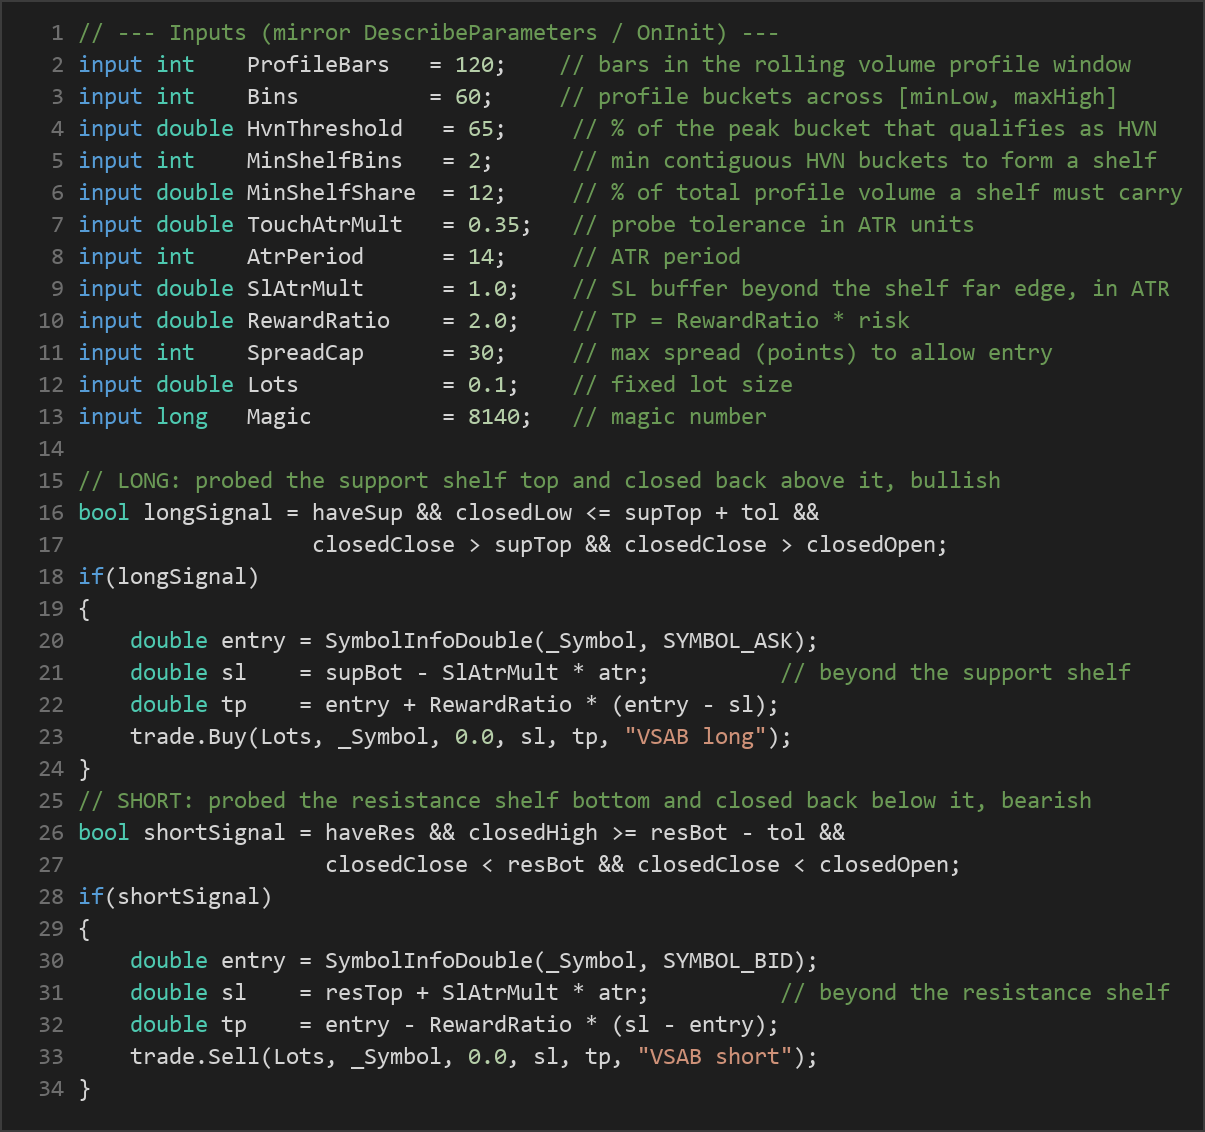Click the "// magic number" comment
The width and height of the screenshot is (1205, 1132).
tap(670, 417)
